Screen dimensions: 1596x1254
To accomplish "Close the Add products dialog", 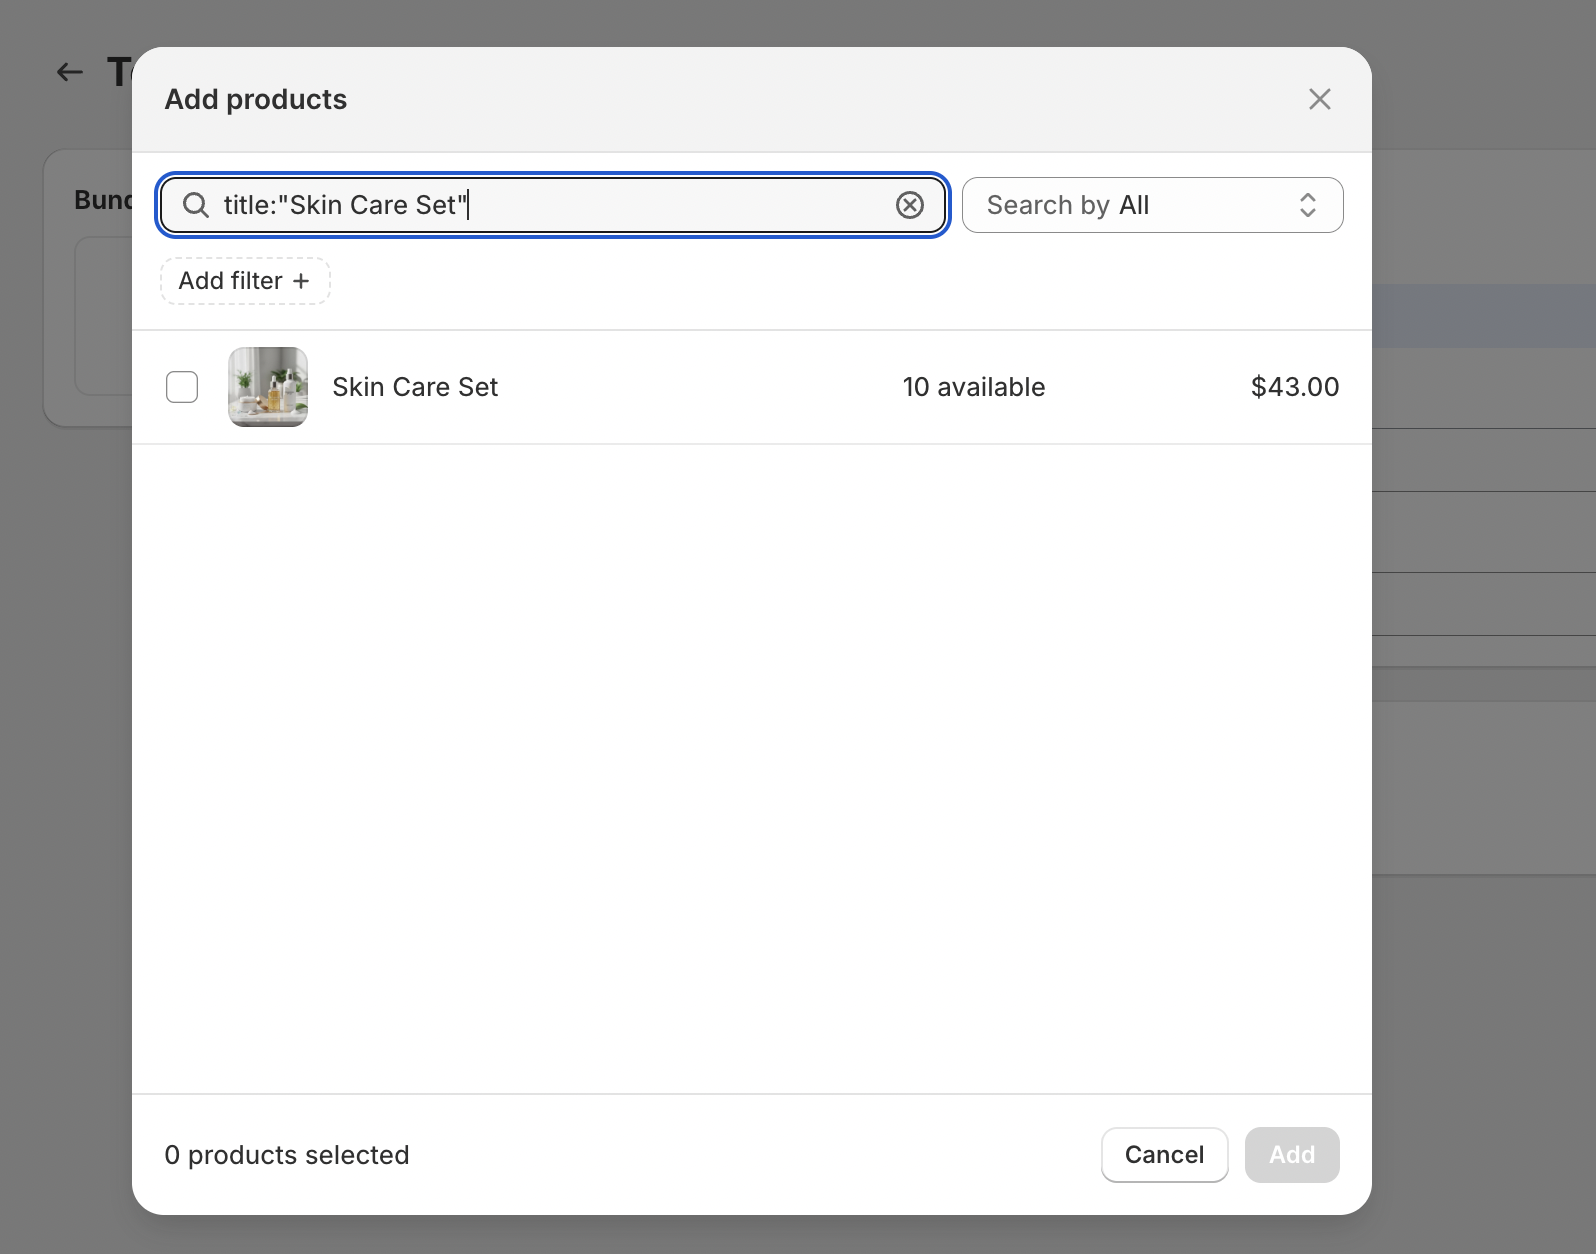I will coord(1319,99).
